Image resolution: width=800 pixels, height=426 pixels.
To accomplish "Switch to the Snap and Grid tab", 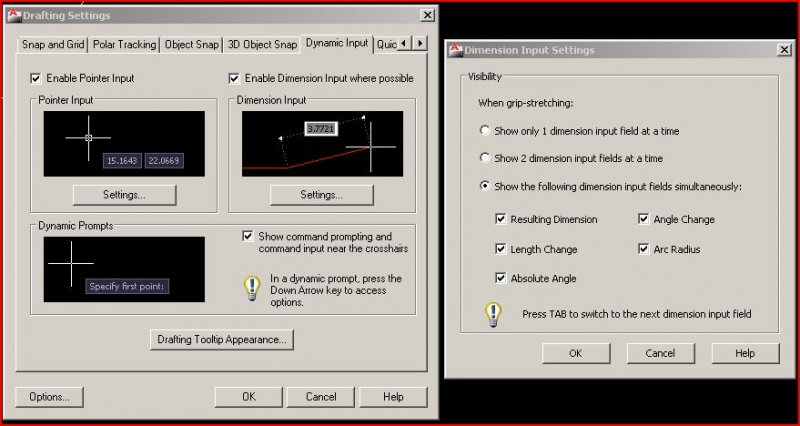I will [x=53, y=44].
